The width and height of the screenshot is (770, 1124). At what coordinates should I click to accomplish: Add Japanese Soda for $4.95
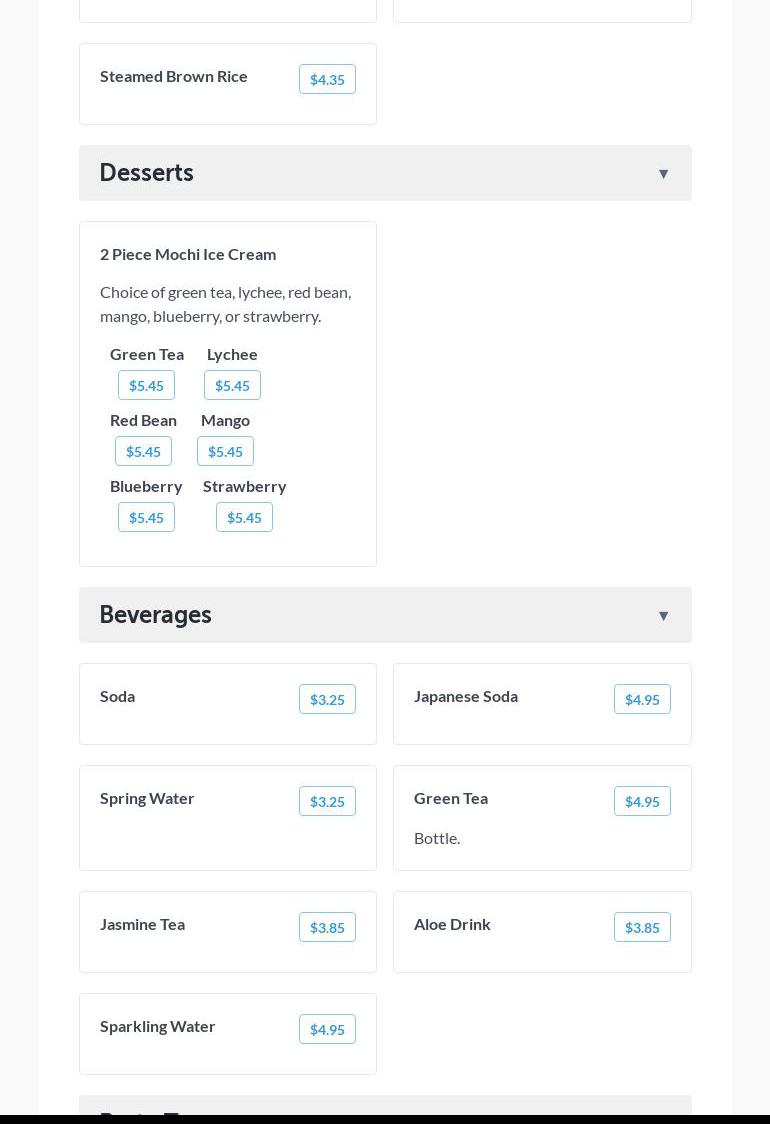coord(642,700)
